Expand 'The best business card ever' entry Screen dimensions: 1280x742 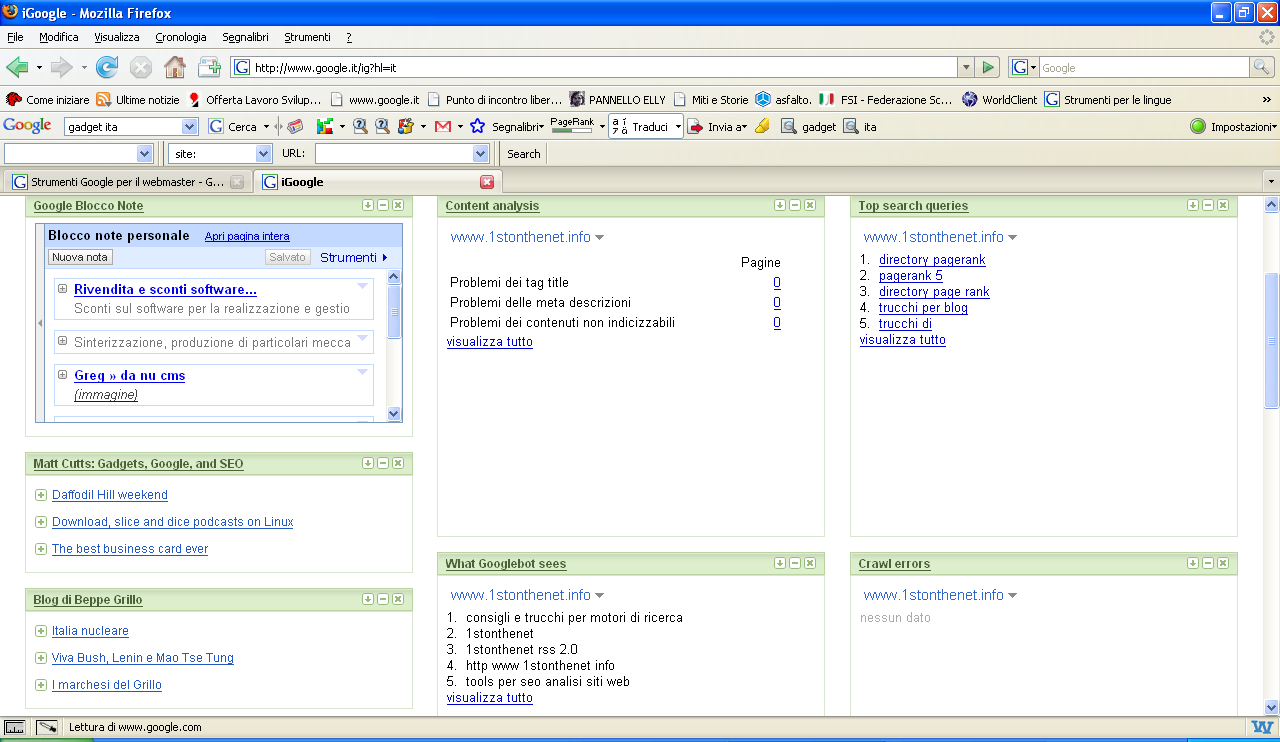click(41, 549)
